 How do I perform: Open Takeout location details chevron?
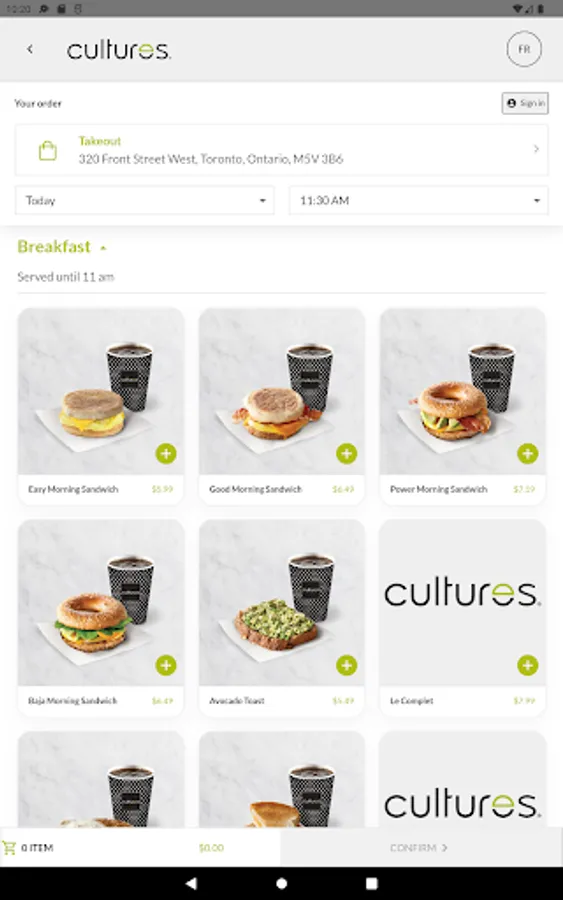[x=536, y=149]
